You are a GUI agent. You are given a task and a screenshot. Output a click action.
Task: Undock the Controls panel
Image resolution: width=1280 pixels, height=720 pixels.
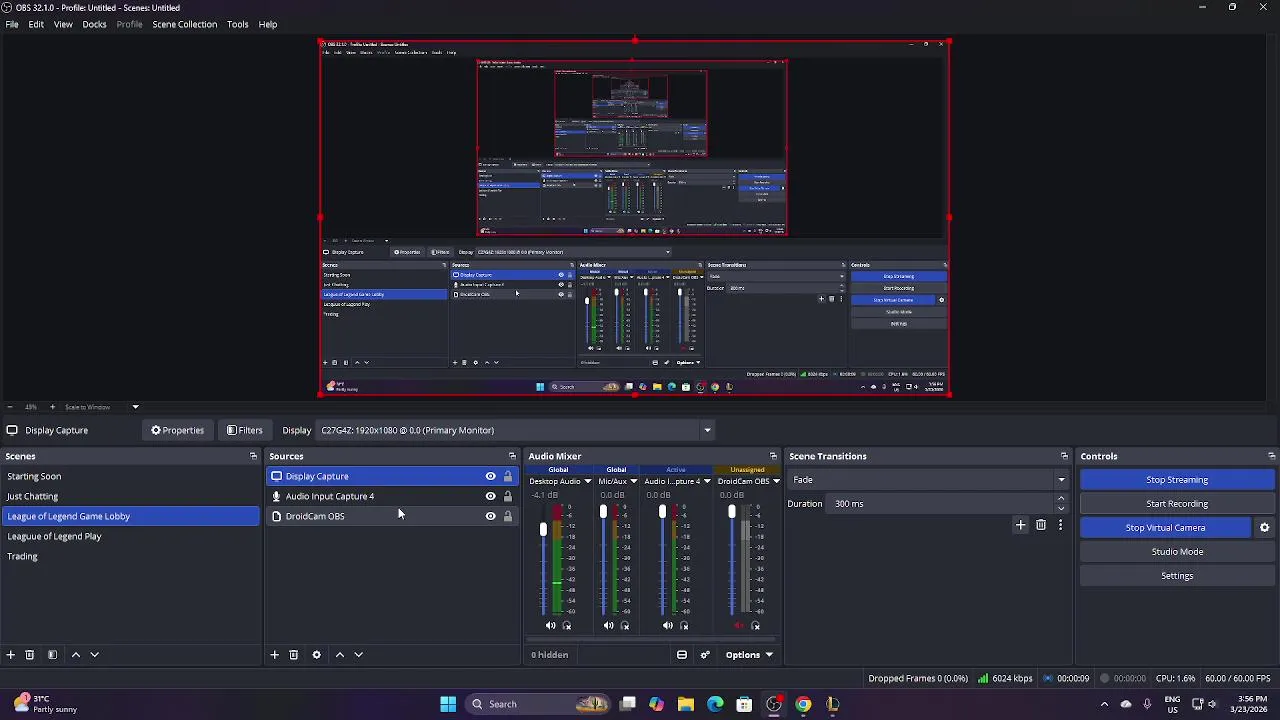pos(1271,456)
